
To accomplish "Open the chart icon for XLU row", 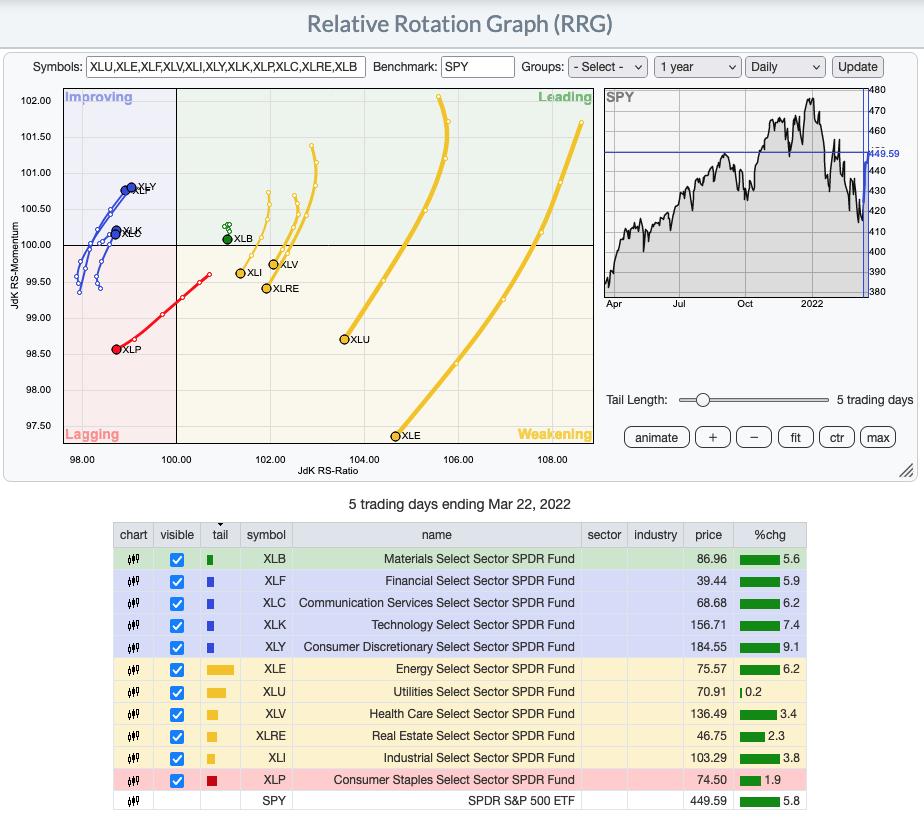I will point(134,692).
